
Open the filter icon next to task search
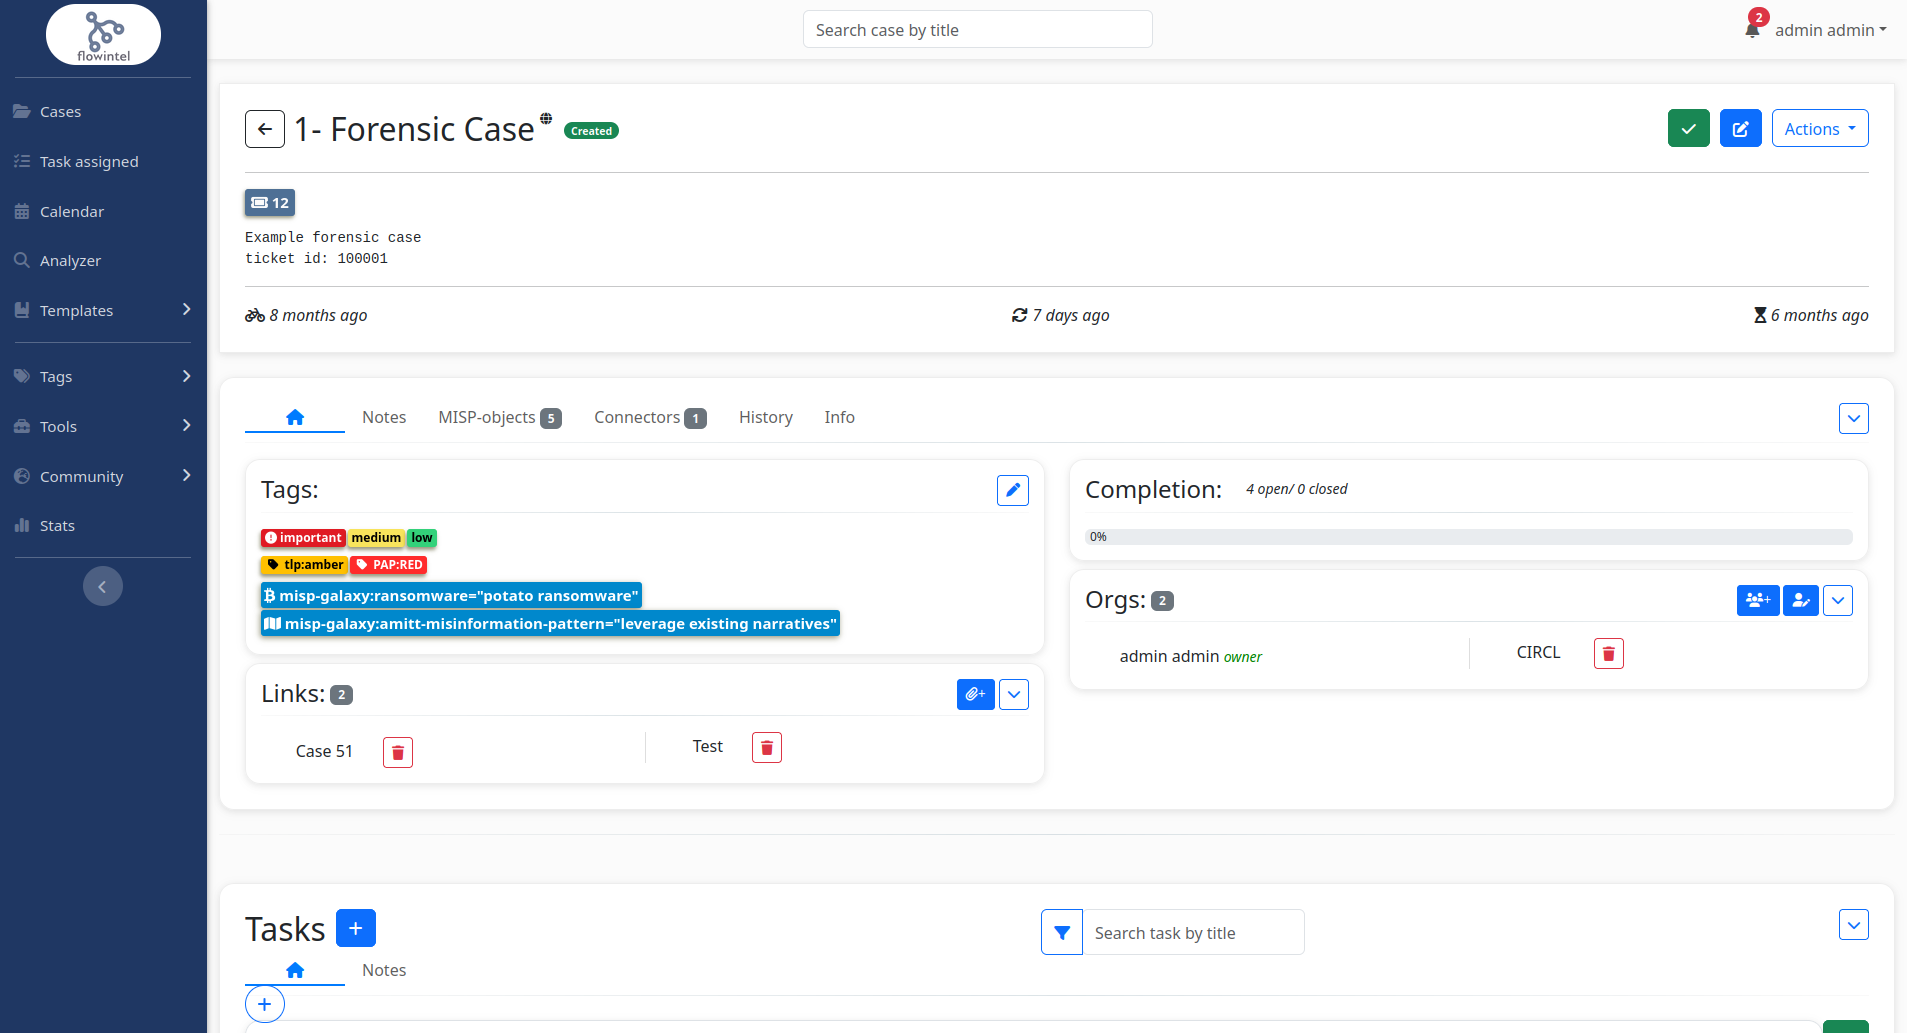1061,931
